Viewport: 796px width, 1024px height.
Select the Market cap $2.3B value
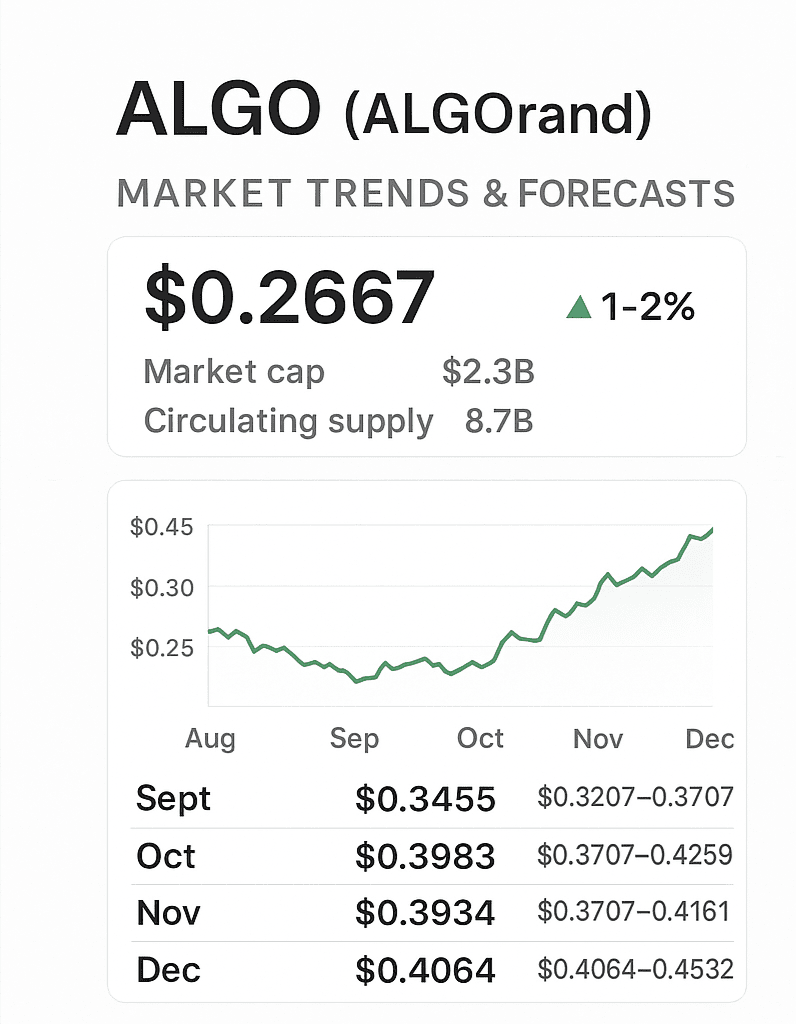pyautogui.click(x=488, y=373)
